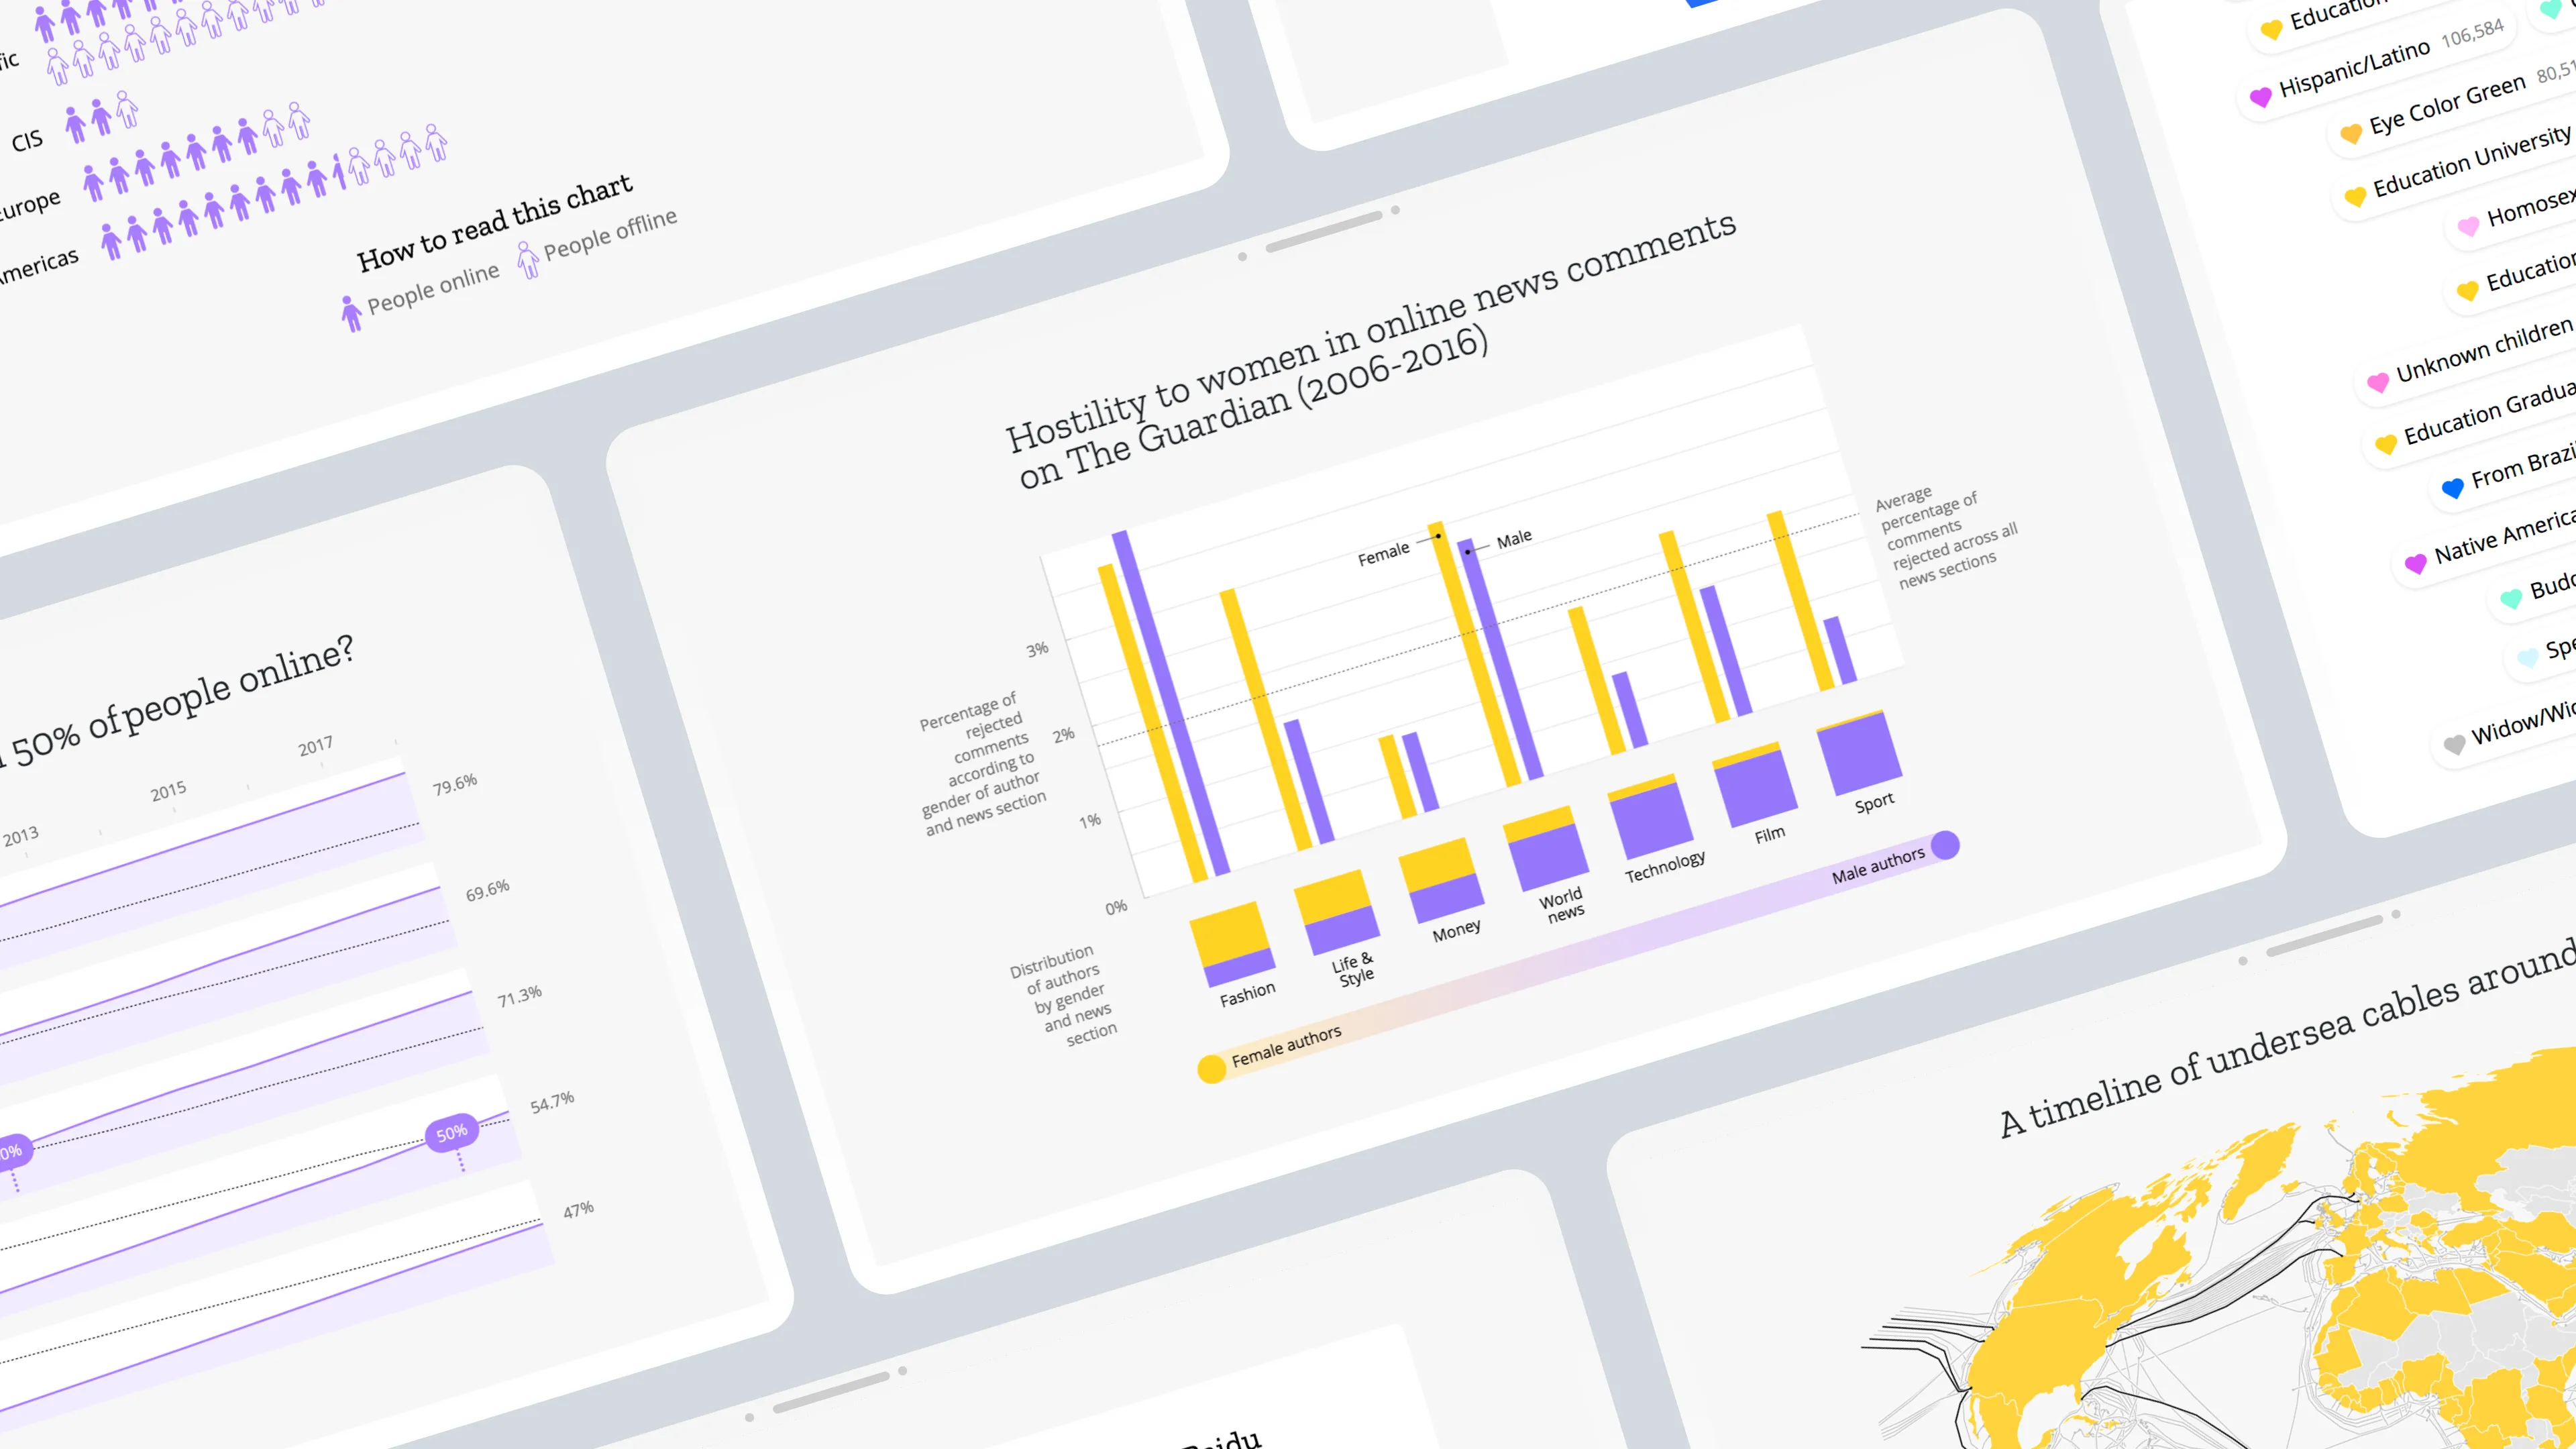Click the 'Male' bar label in chart

(1514, 539)
